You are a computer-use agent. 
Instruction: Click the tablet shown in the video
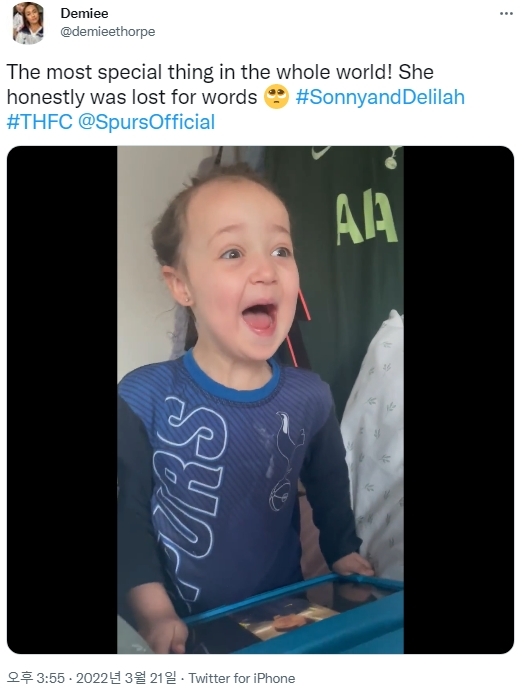click(294, 614)
